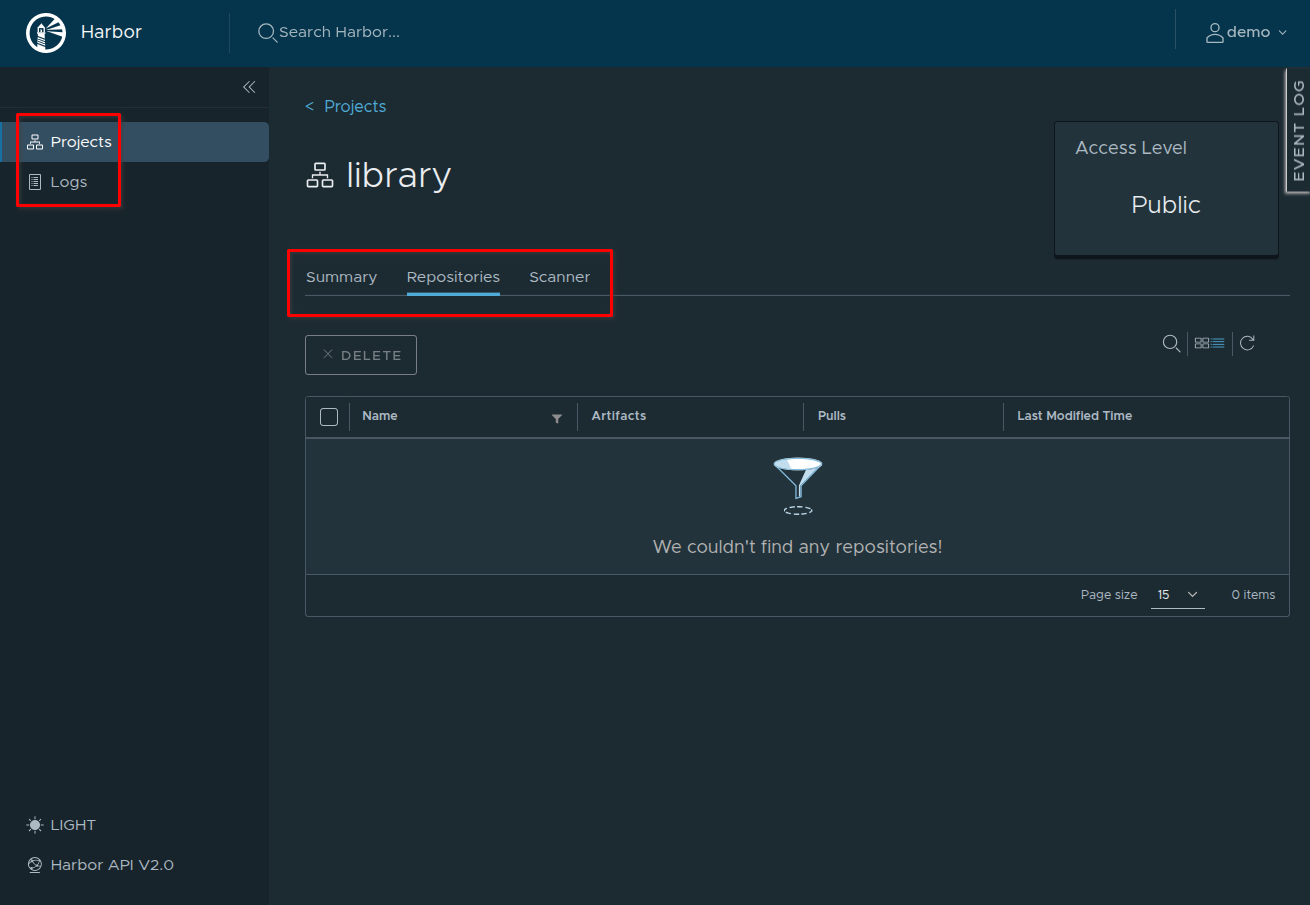Open the Scanner tab
This screenshot has width=1310, height=905.
(x=559, y=277)
